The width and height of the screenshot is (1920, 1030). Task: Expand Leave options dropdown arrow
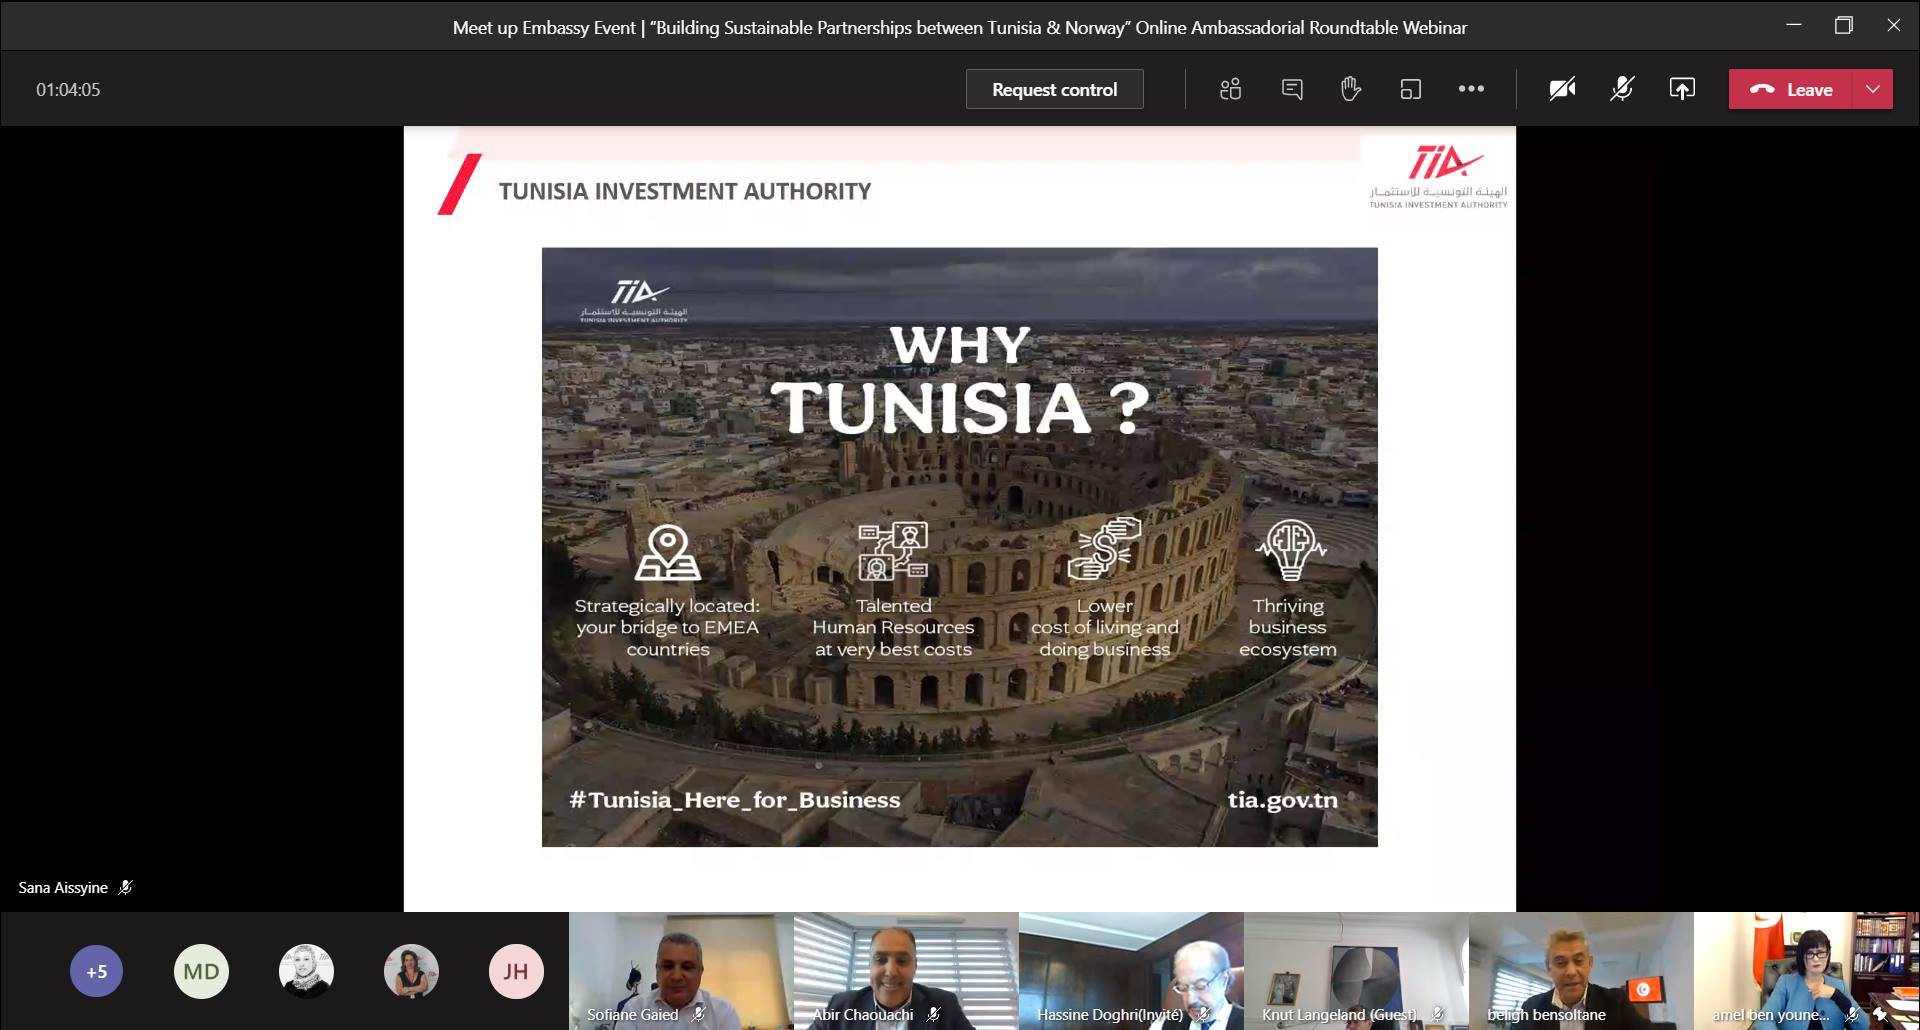click(1873, 89)
